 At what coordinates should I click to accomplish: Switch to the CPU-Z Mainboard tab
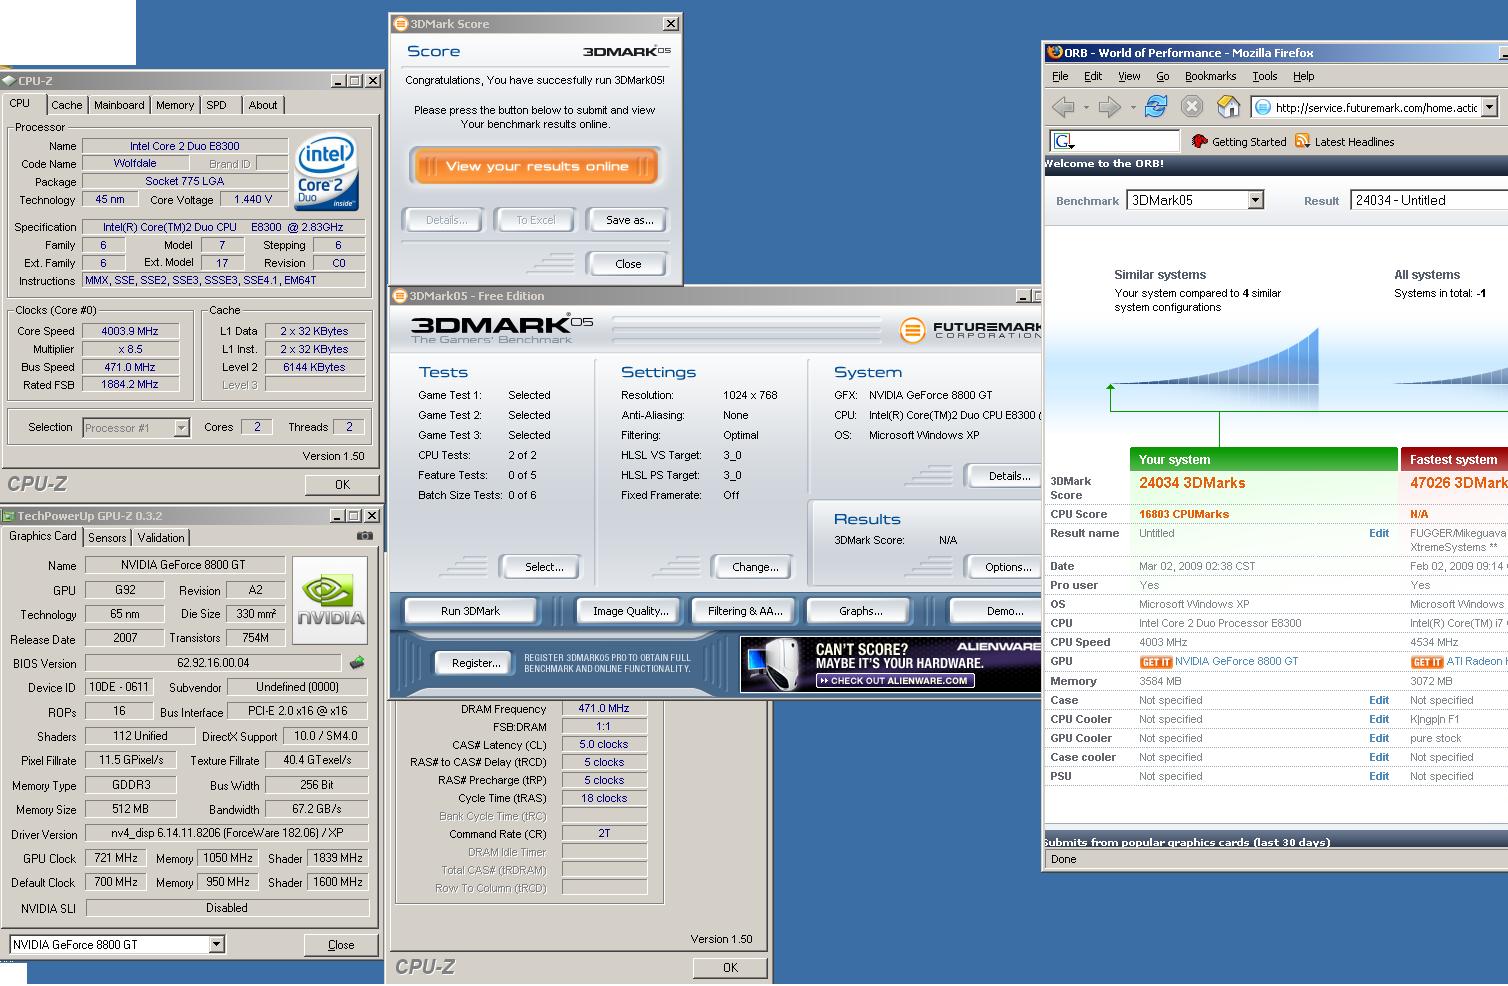pyautogui.click(x=119, y=105)
